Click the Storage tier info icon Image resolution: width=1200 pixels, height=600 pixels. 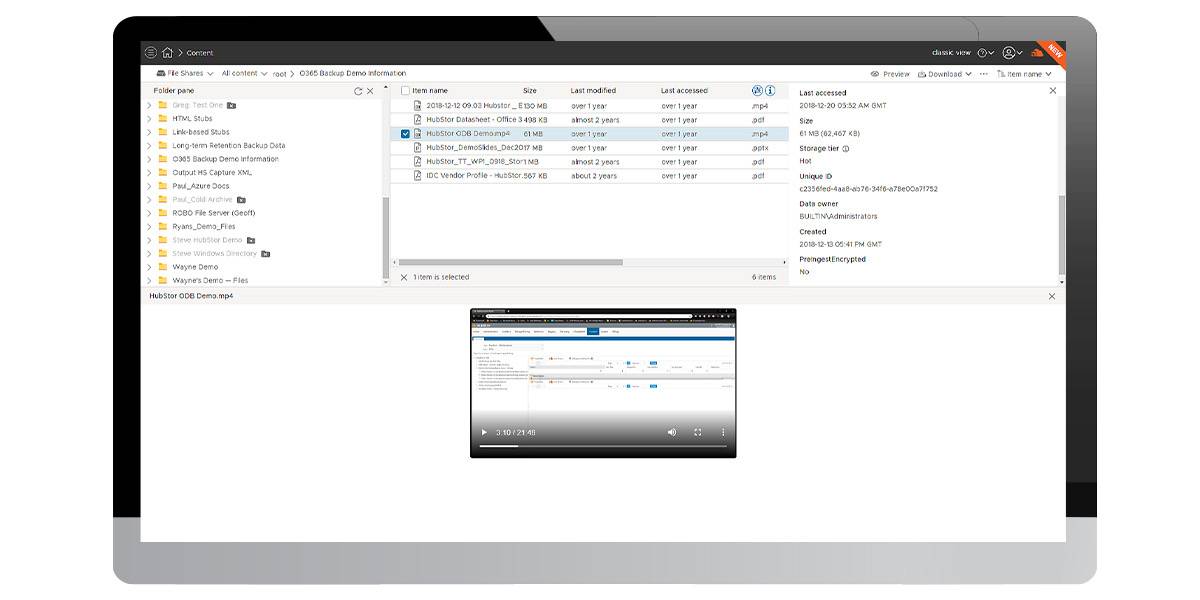846,148
